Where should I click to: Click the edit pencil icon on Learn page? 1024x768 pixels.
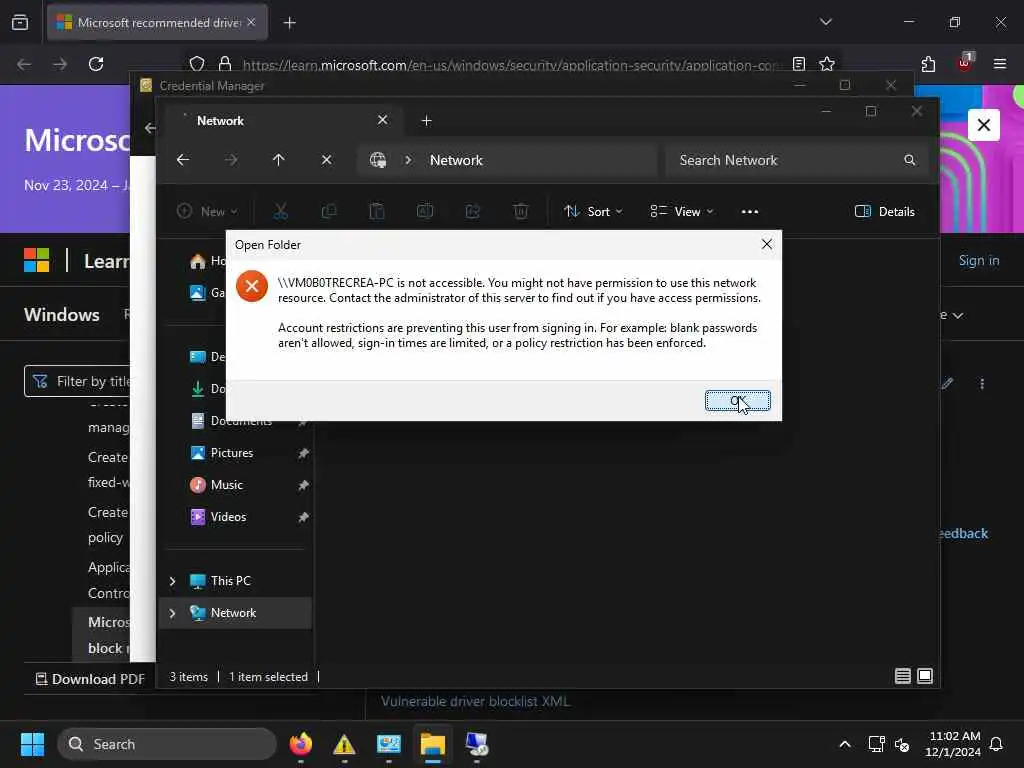(947, 383)
